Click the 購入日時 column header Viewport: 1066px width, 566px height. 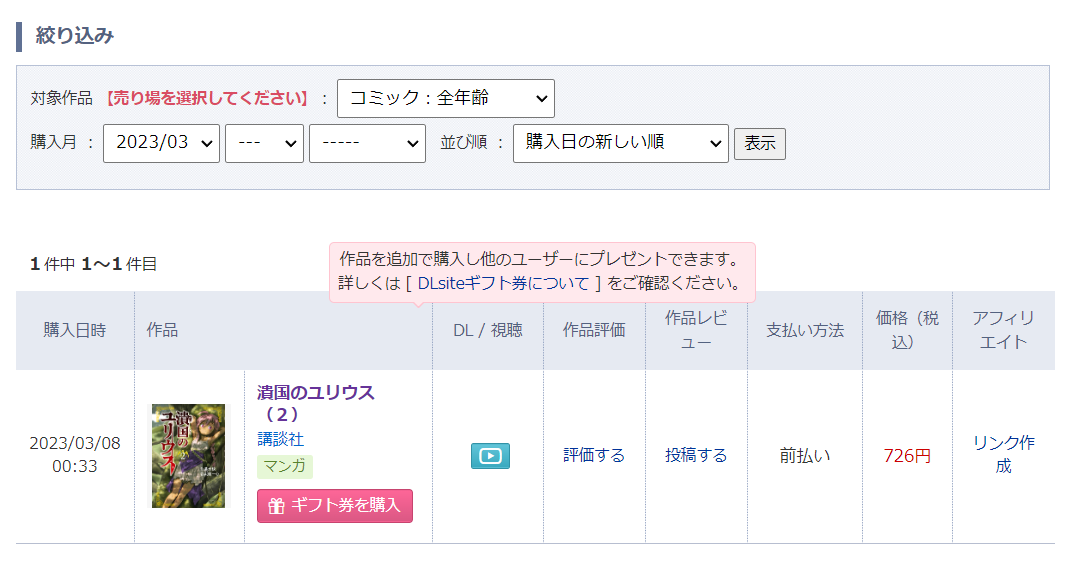pos(75,330)
